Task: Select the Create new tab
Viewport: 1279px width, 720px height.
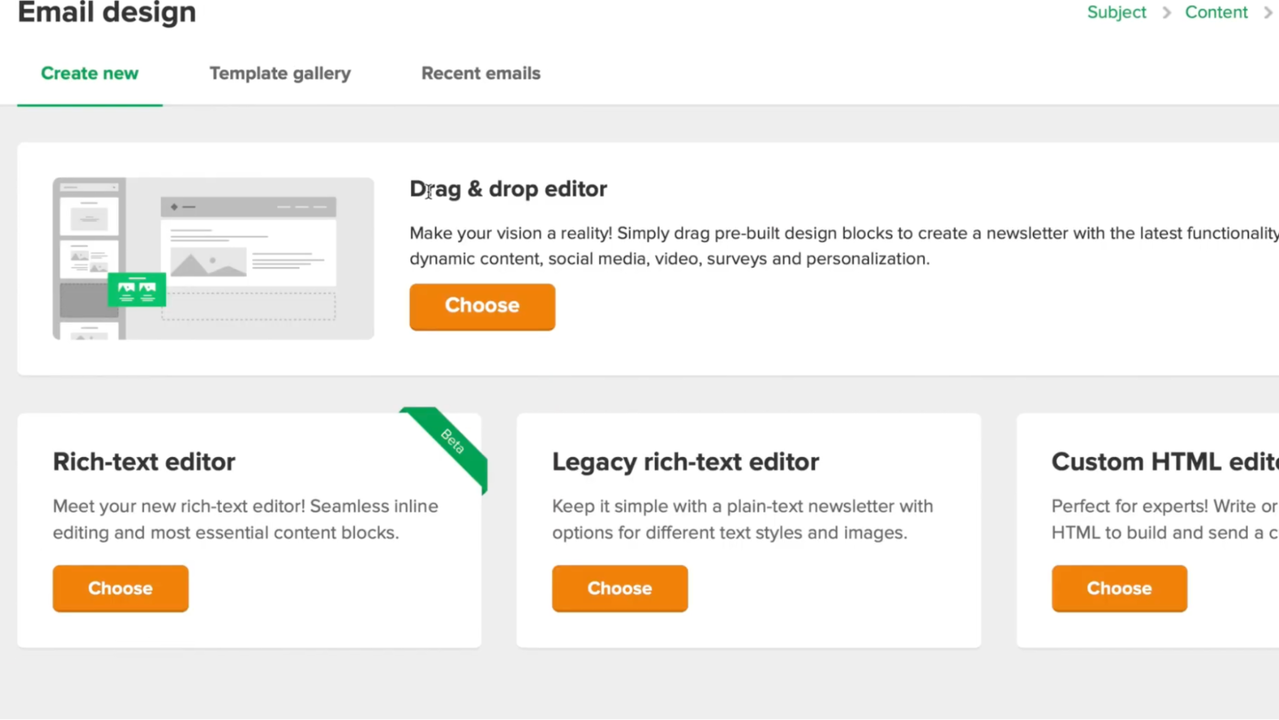Action: coord(90,73)
